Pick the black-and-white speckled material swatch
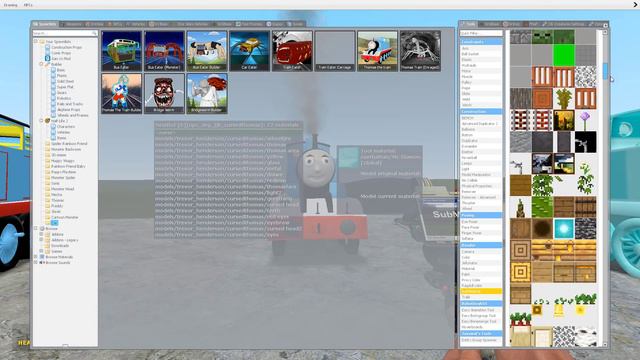The height and width of the screenshot is (360, 640). (586, 77)
